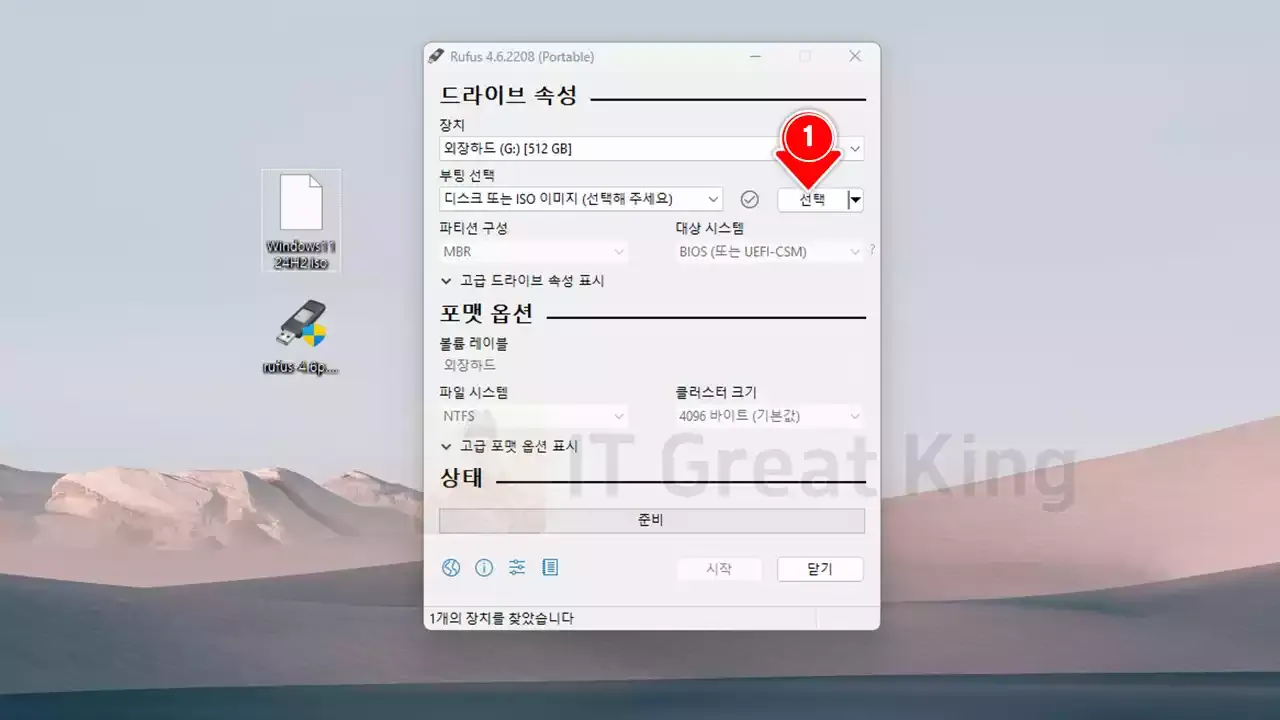Open the arrow beside the 선택 button
This screenshot has height=720, width=1280.
pos(855,199)
